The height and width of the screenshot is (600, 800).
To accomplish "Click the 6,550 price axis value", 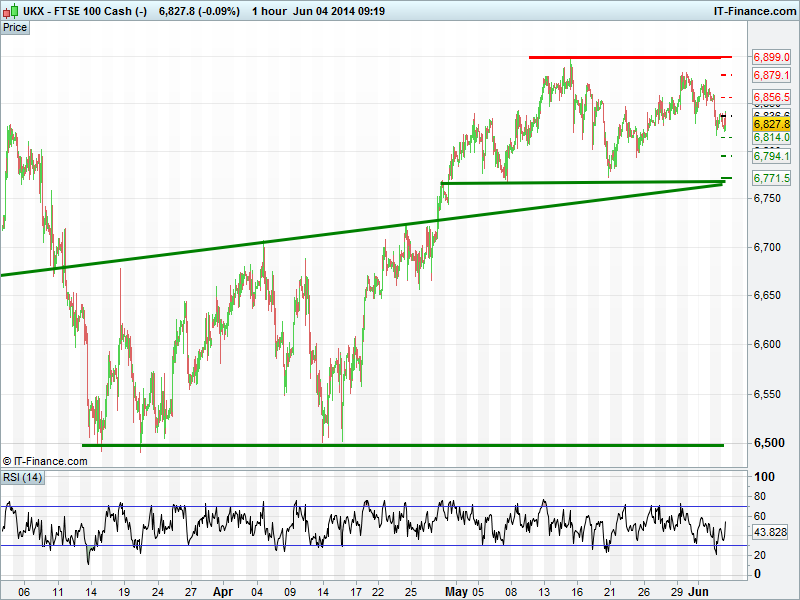I will coord(767,394).
